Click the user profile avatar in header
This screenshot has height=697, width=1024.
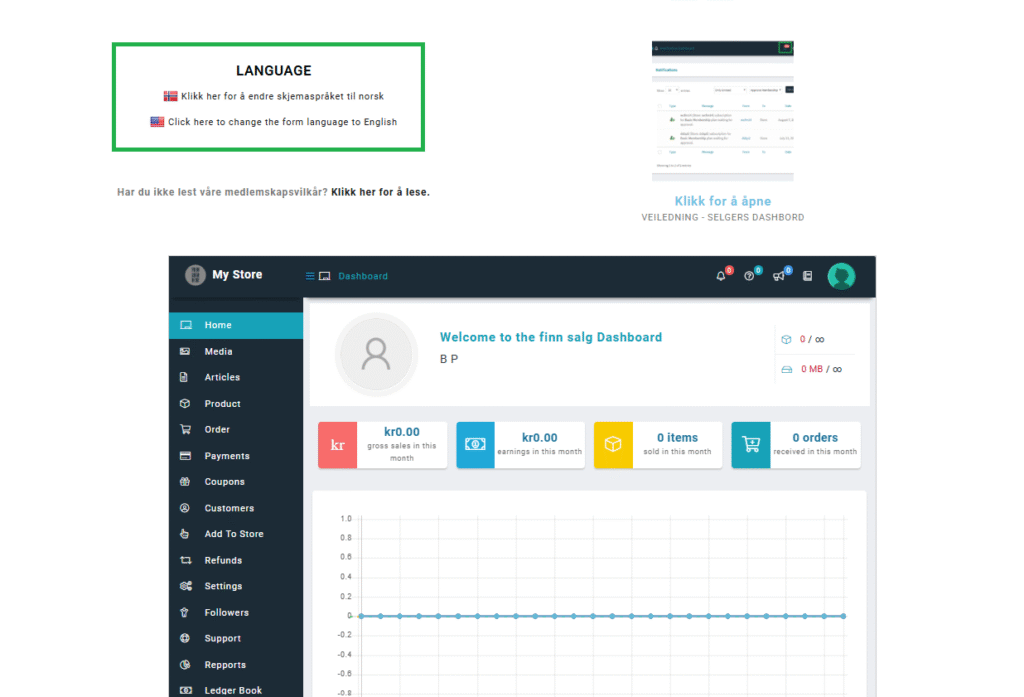(841, 276)
